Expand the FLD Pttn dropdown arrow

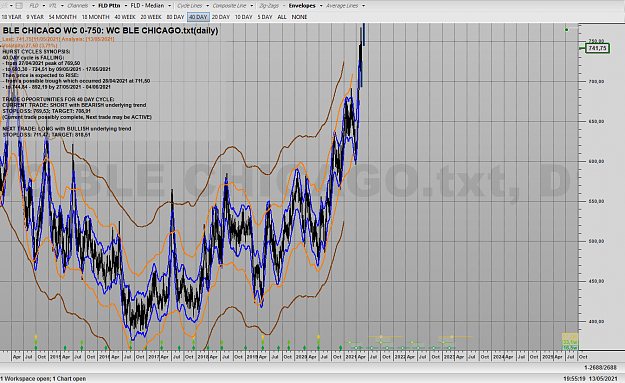click(x=125, y=6)
